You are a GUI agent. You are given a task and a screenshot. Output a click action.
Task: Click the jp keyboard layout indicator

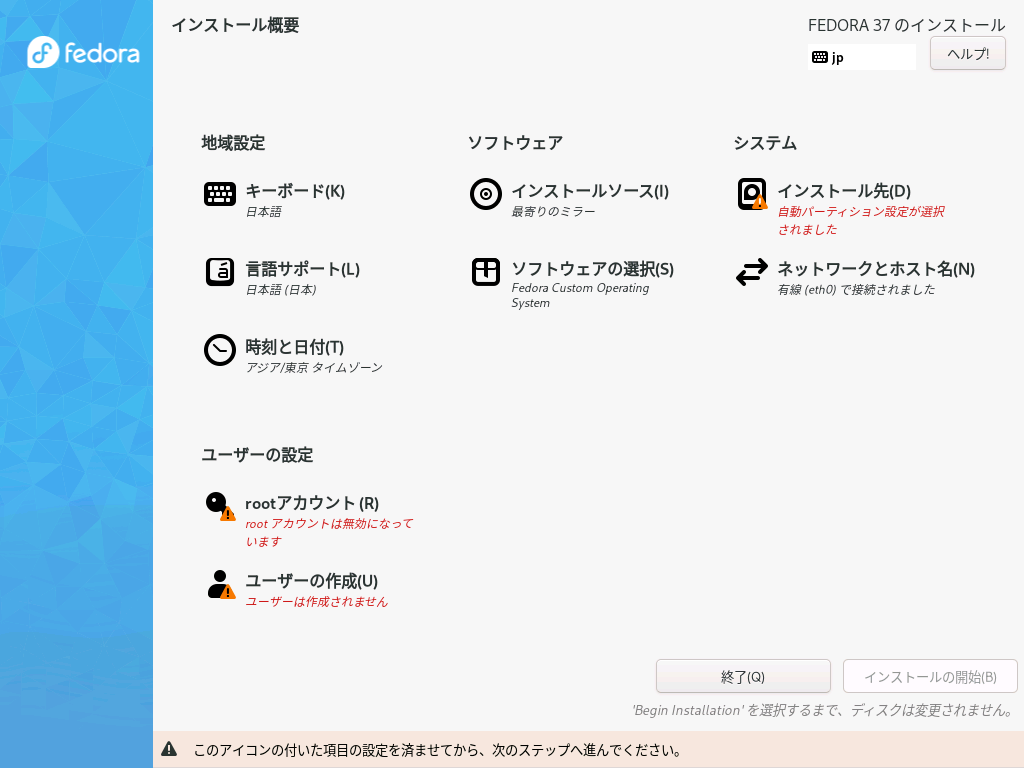pos(861,57)
